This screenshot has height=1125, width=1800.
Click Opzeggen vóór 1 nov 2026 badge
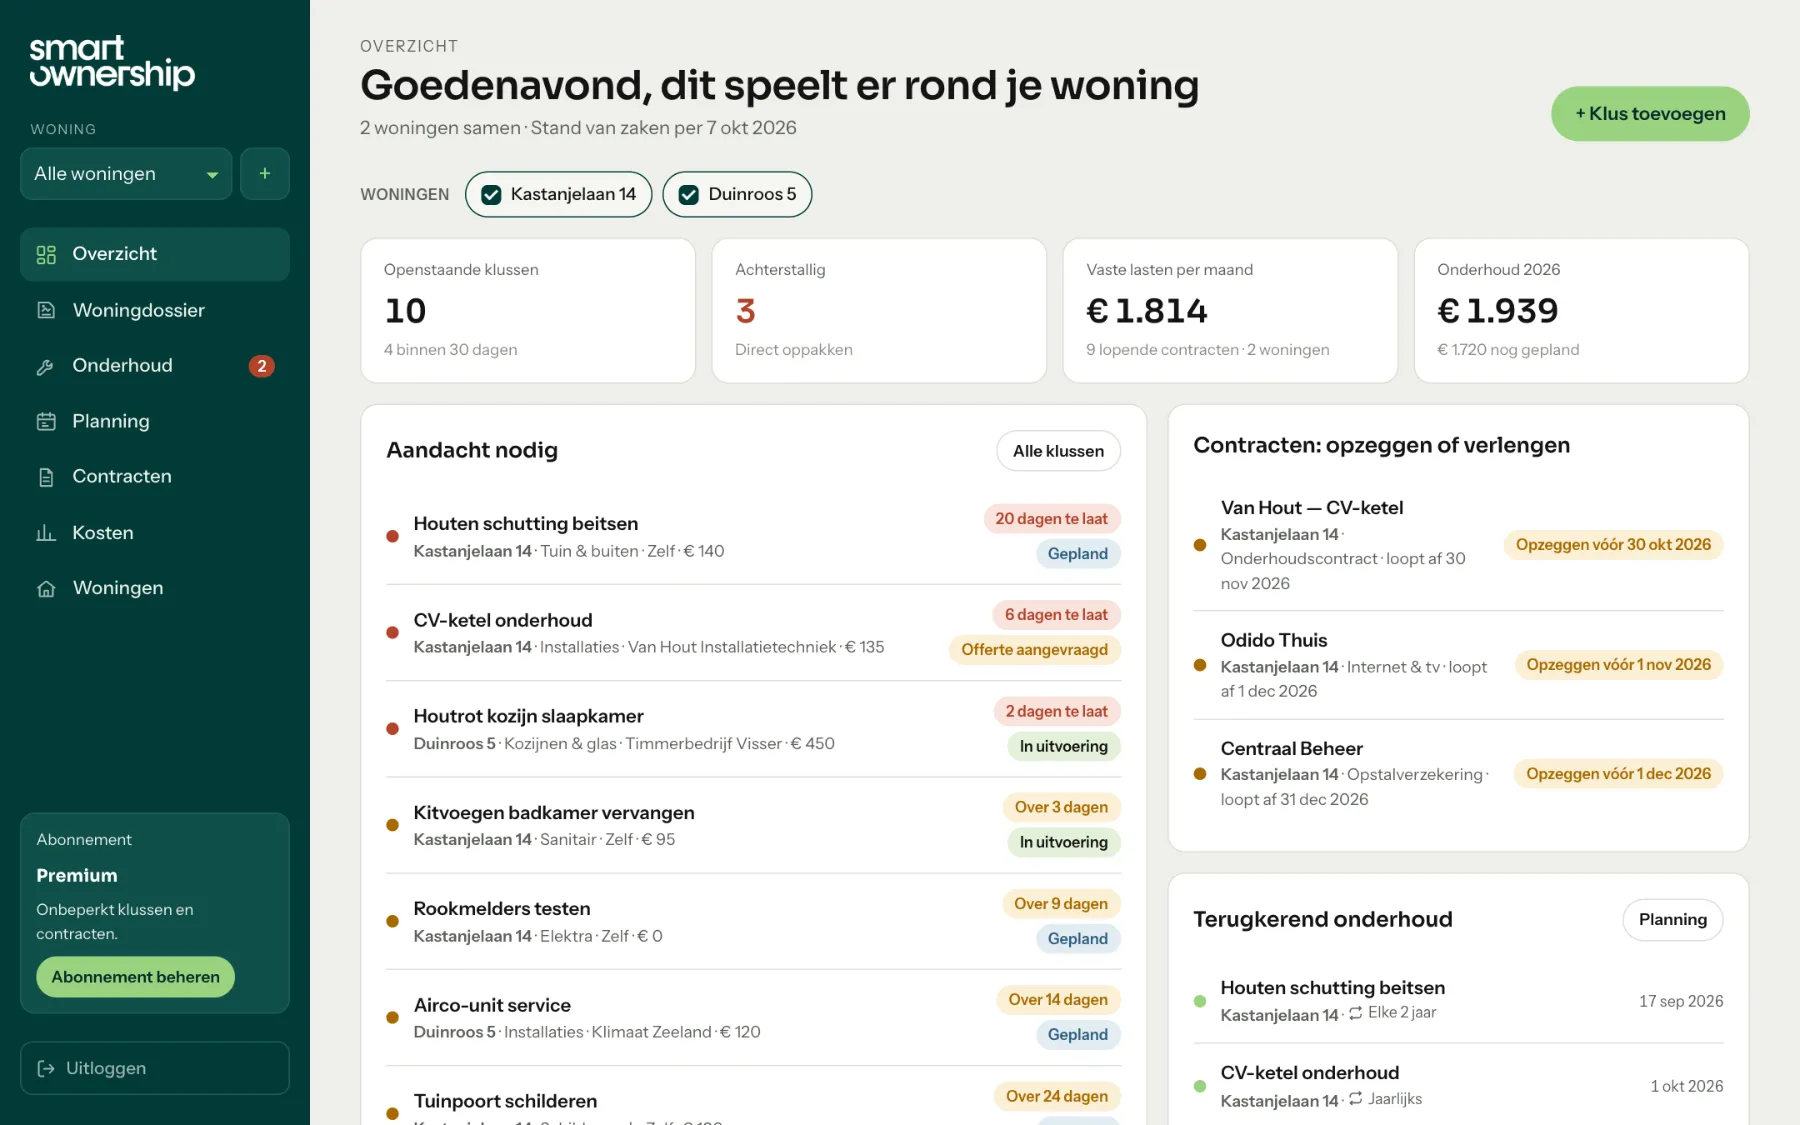[1618, 665]
